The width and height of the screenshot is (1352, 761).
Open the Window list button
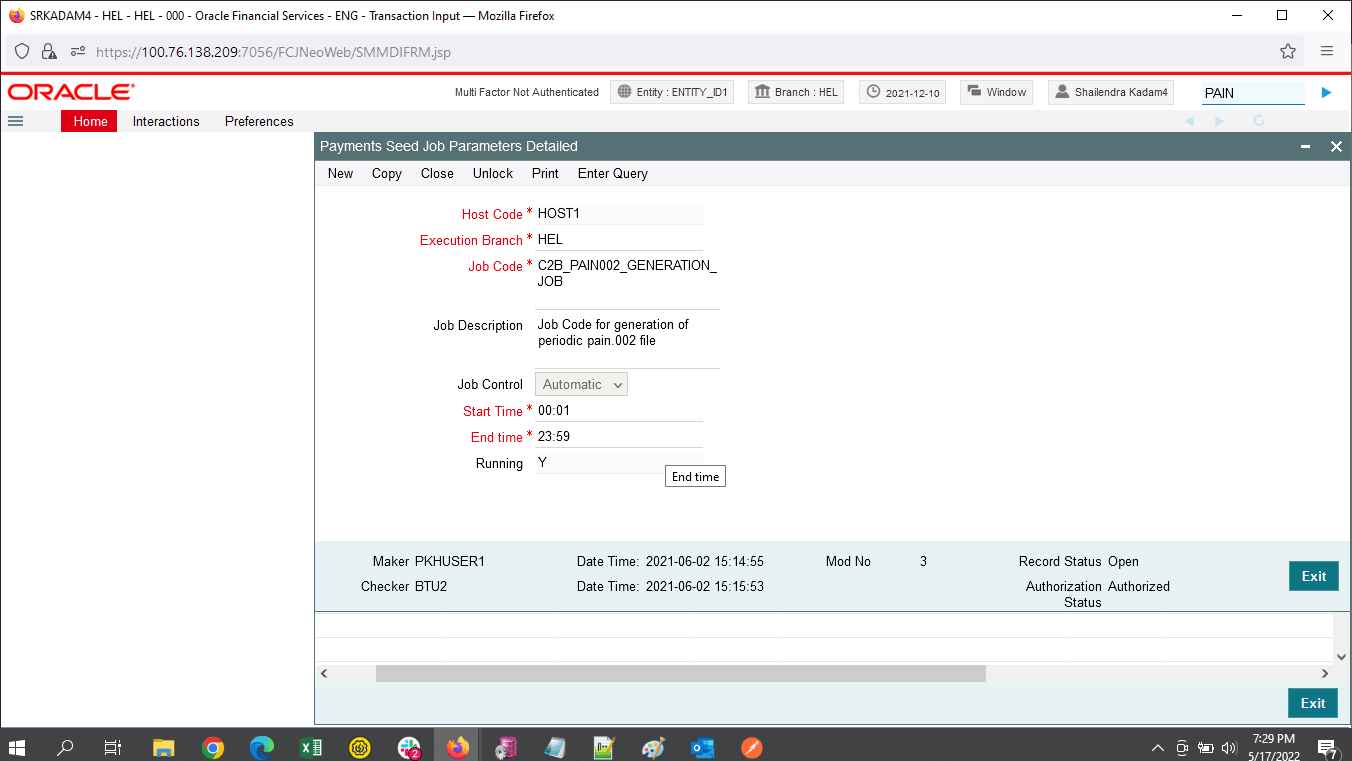996,92
